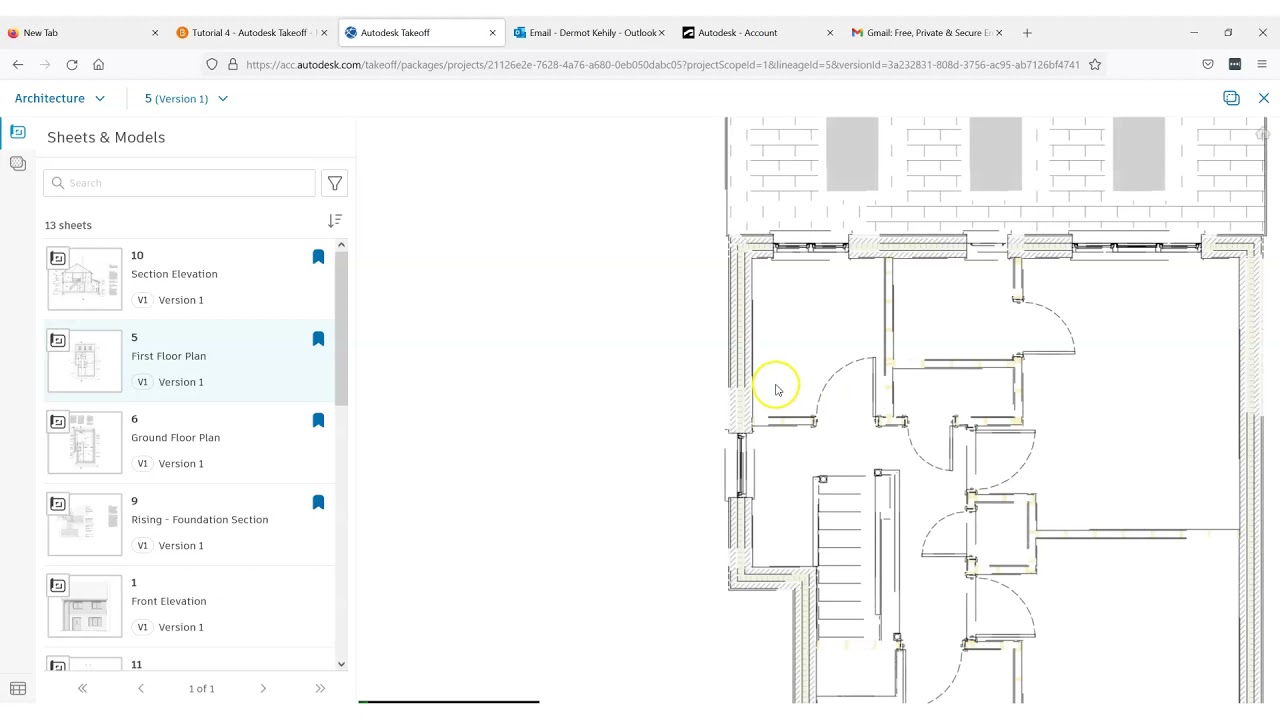Image resolution: width=1280 pixels, height=720 pixels.
Task: Go to last page of sheets
Action: (320, 689)
